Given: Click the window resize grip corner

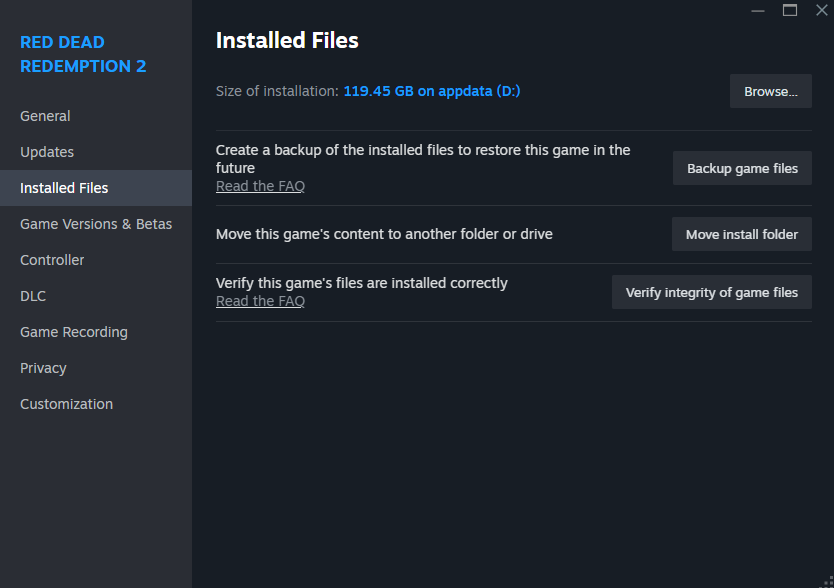Looking at the screenshot, I should [825, 580].
